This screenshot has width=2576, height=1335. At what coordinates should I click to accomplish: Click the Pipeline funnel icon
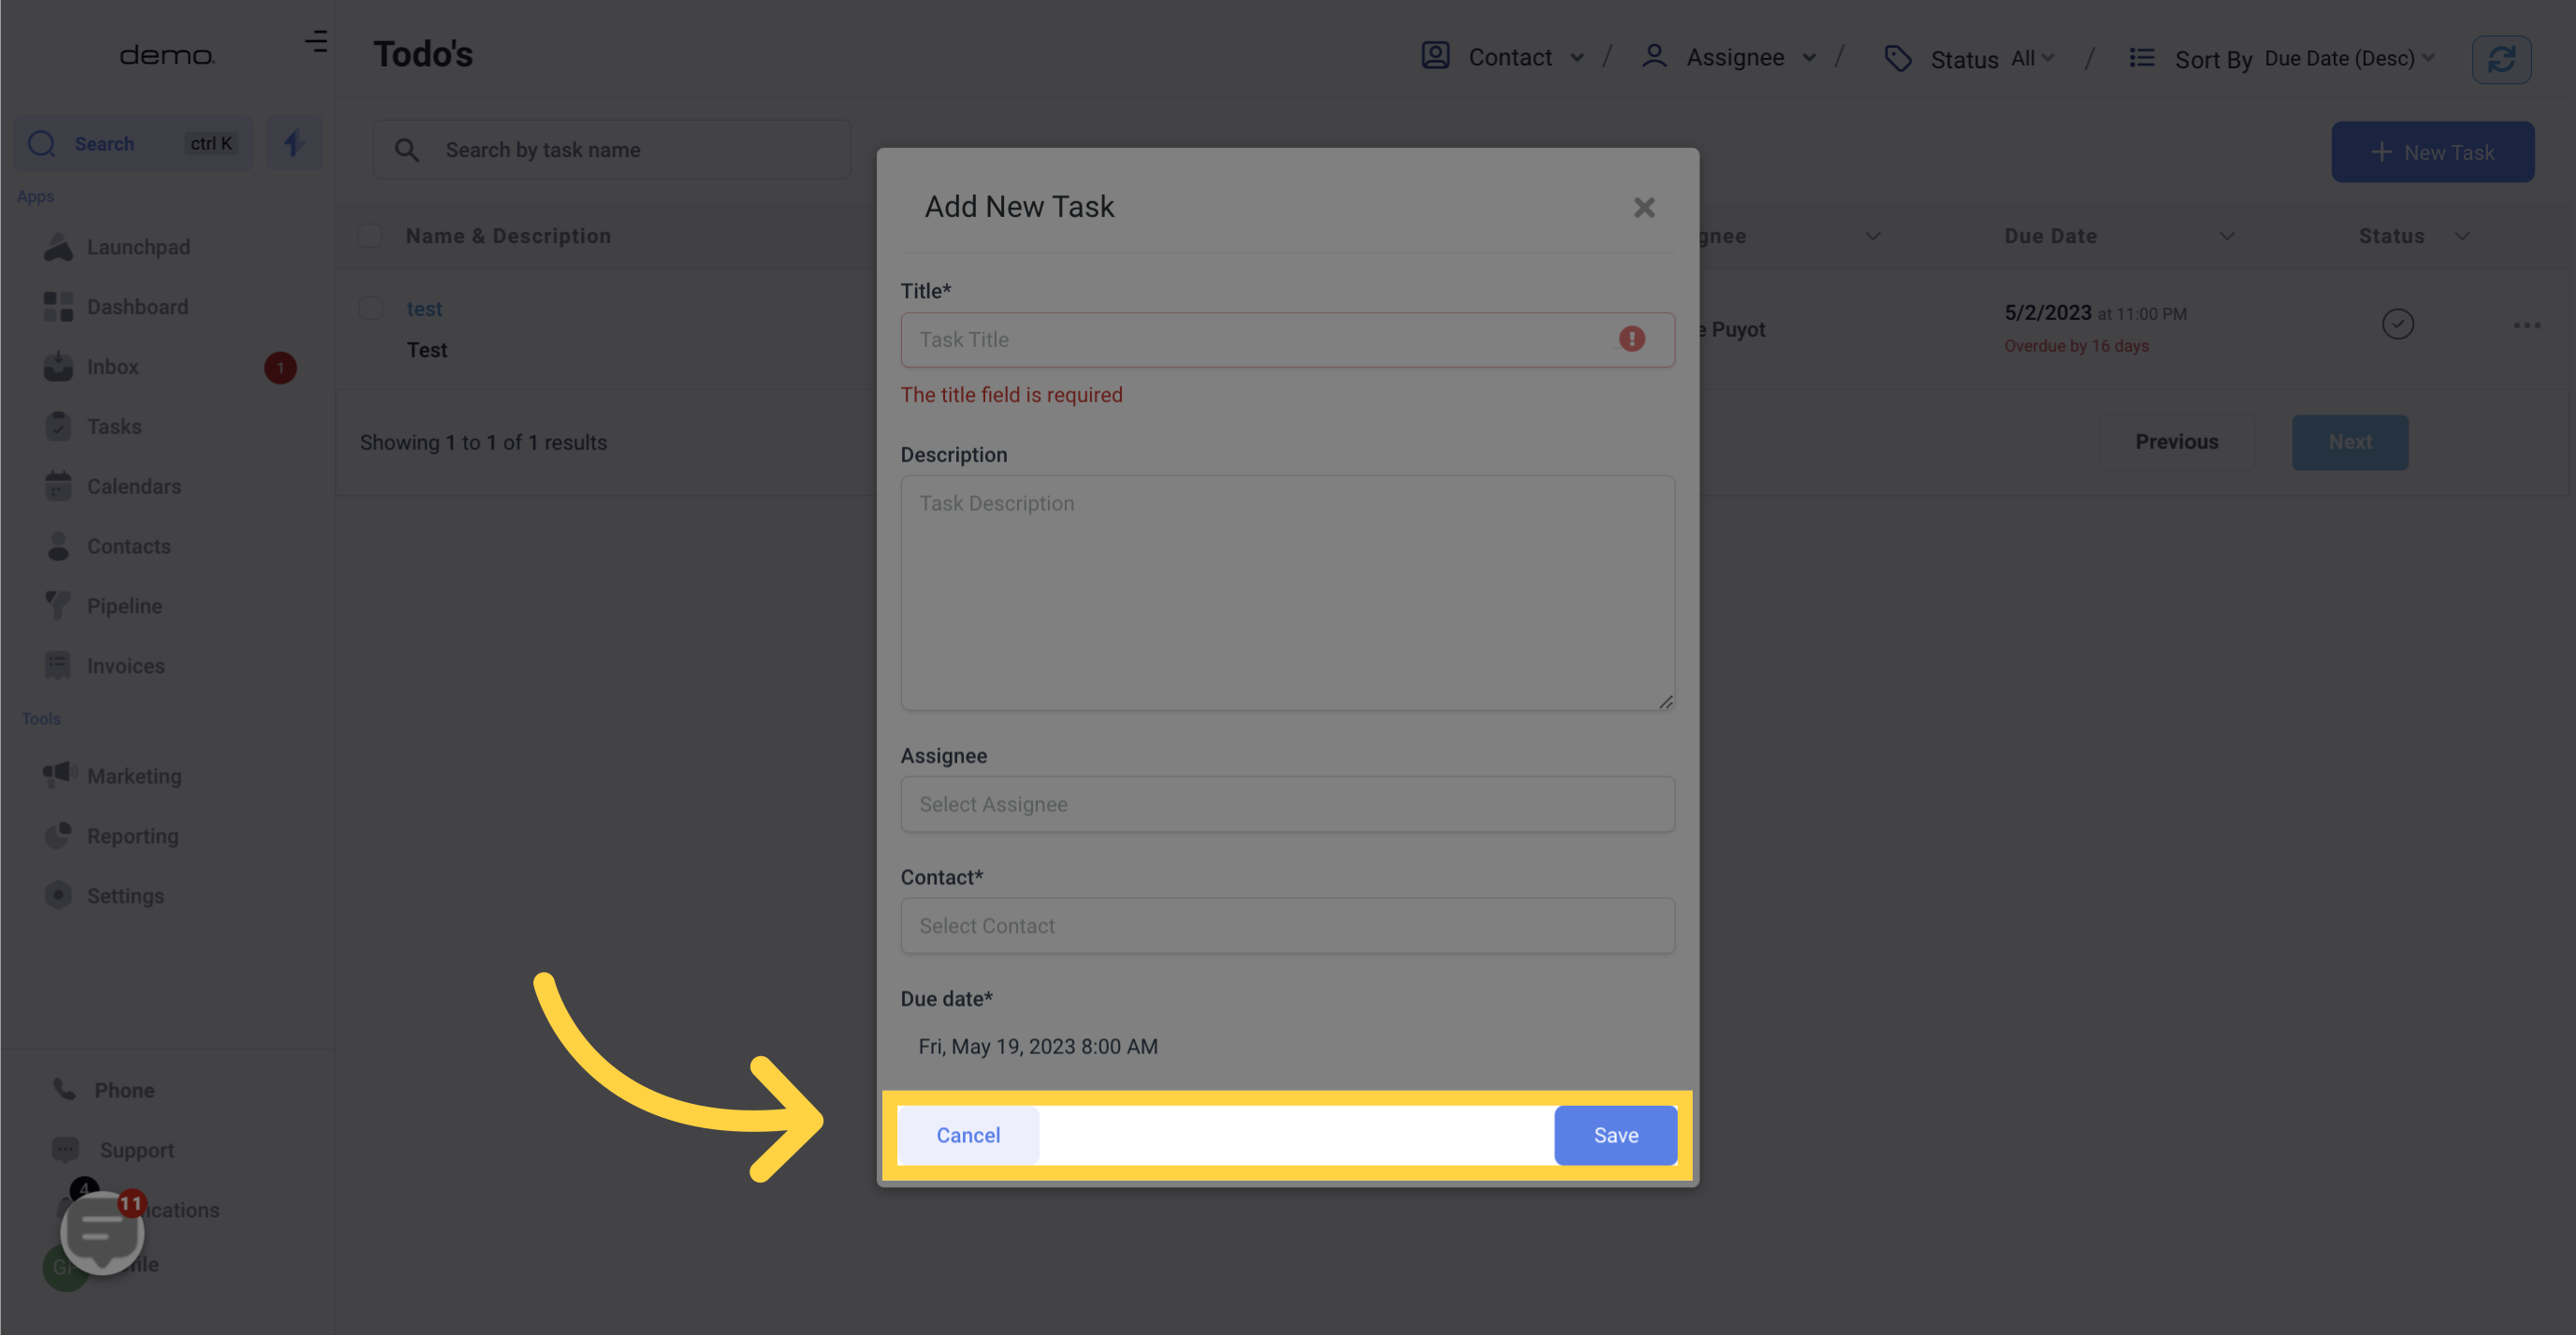(x=58, y=605)
